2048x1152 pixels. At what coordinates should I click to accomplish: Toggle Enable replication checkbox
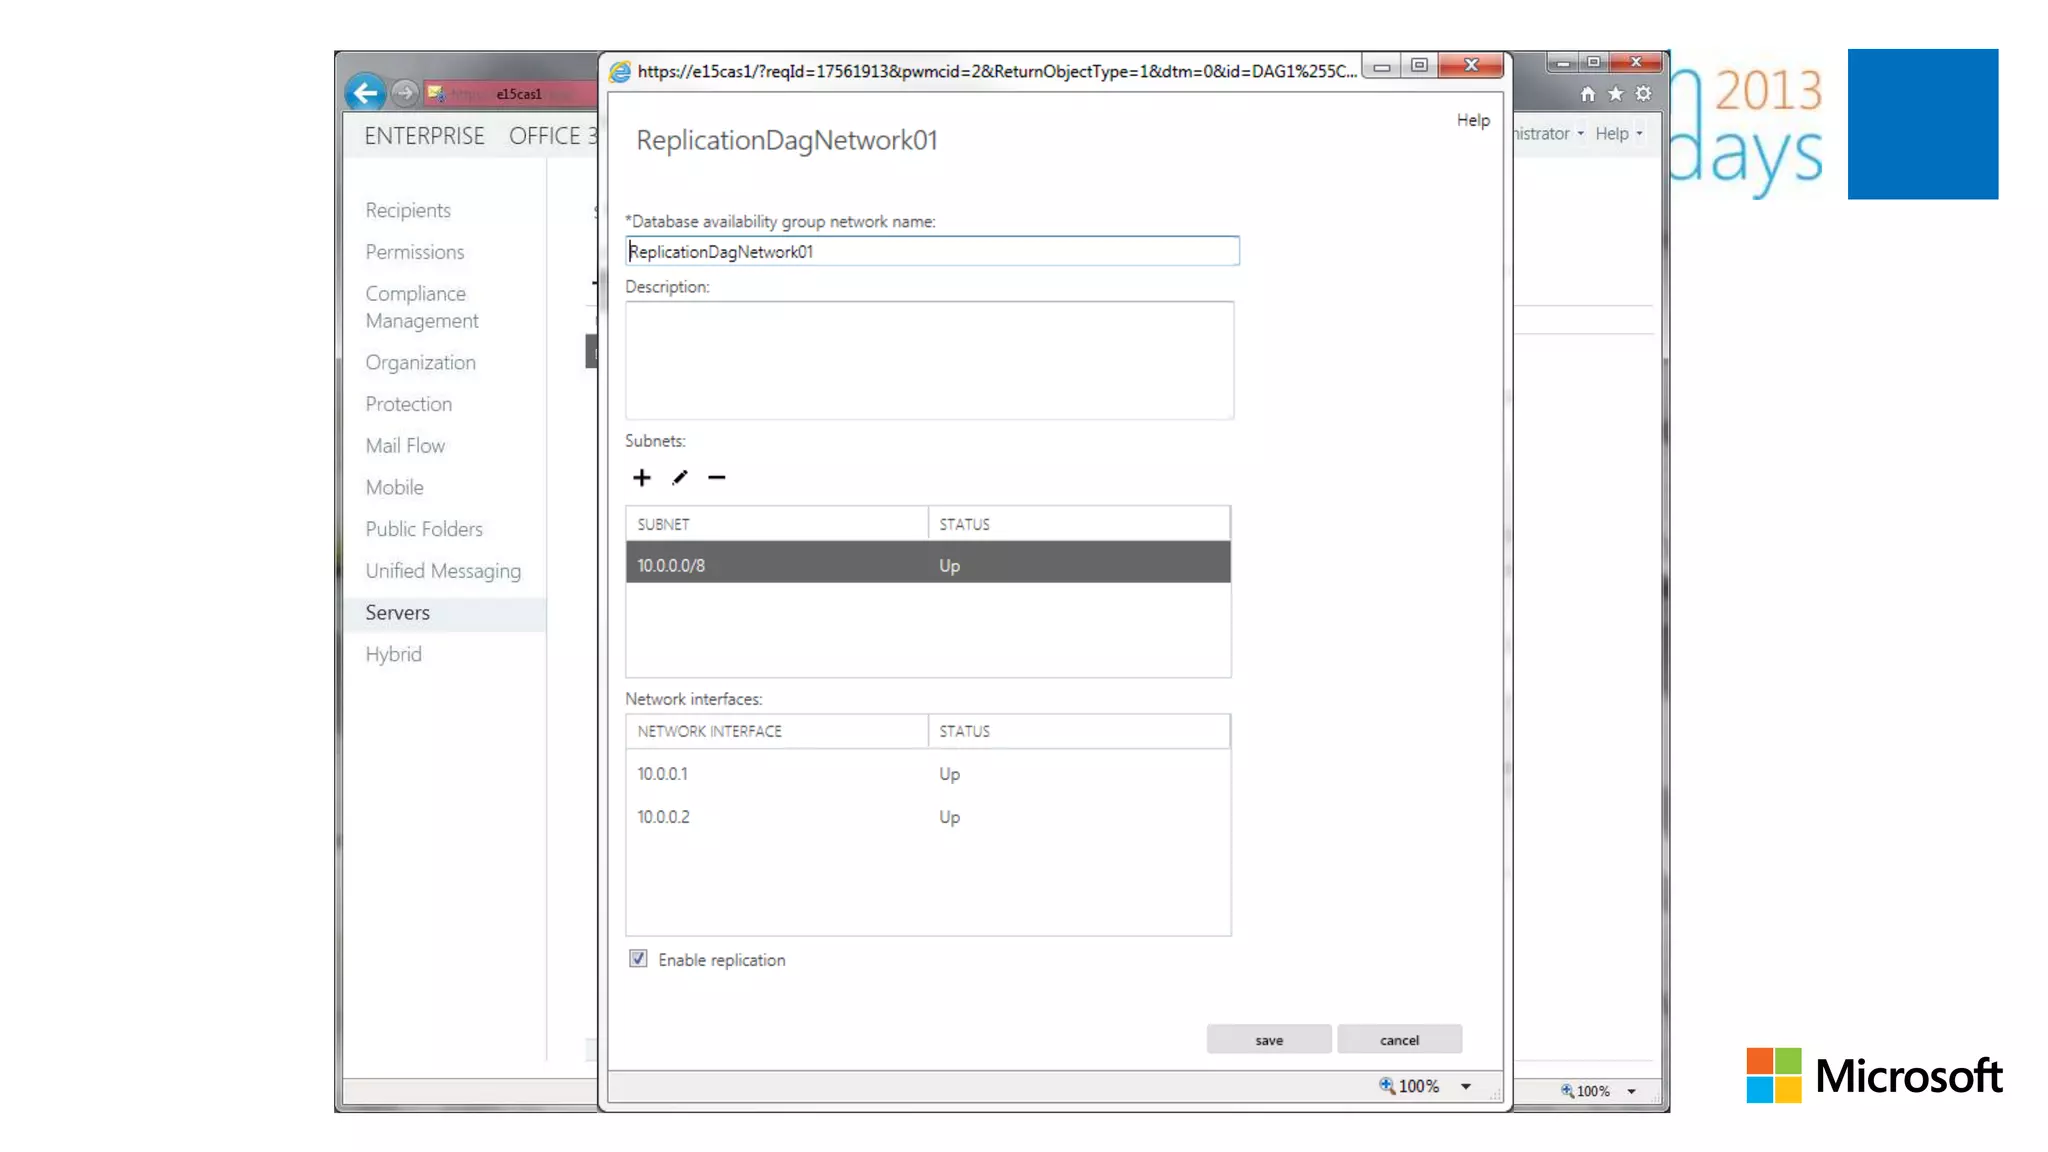coord(638,959)
